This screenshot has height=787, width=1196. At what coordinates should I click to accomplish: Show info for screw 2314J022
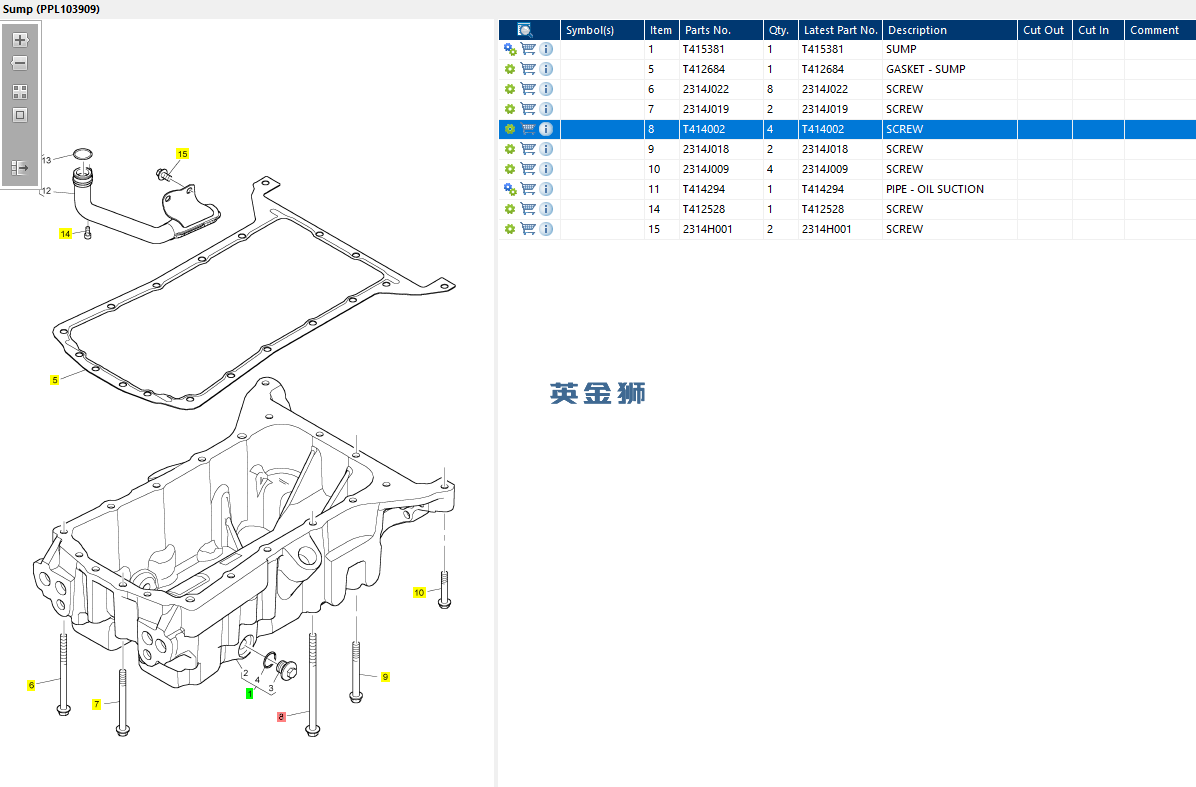coord(546,89)
